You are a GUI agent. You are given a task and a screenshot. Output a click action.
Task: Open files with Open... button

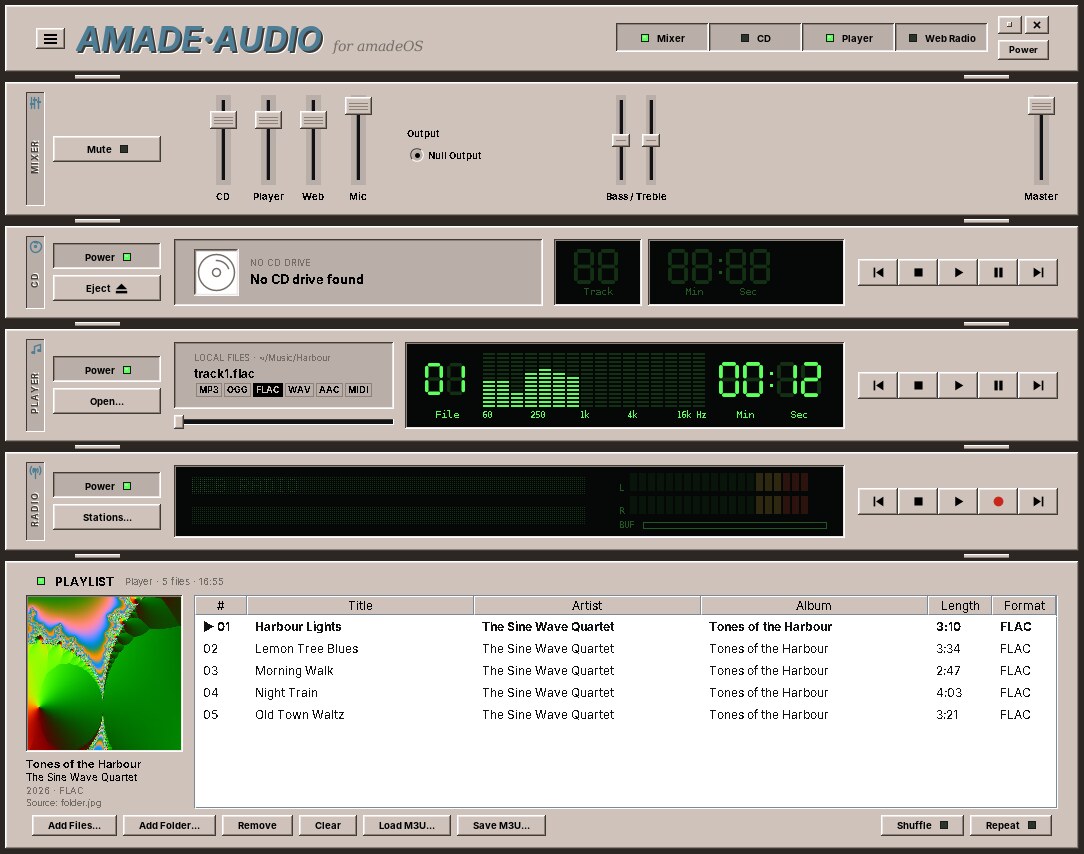[106, 401]
